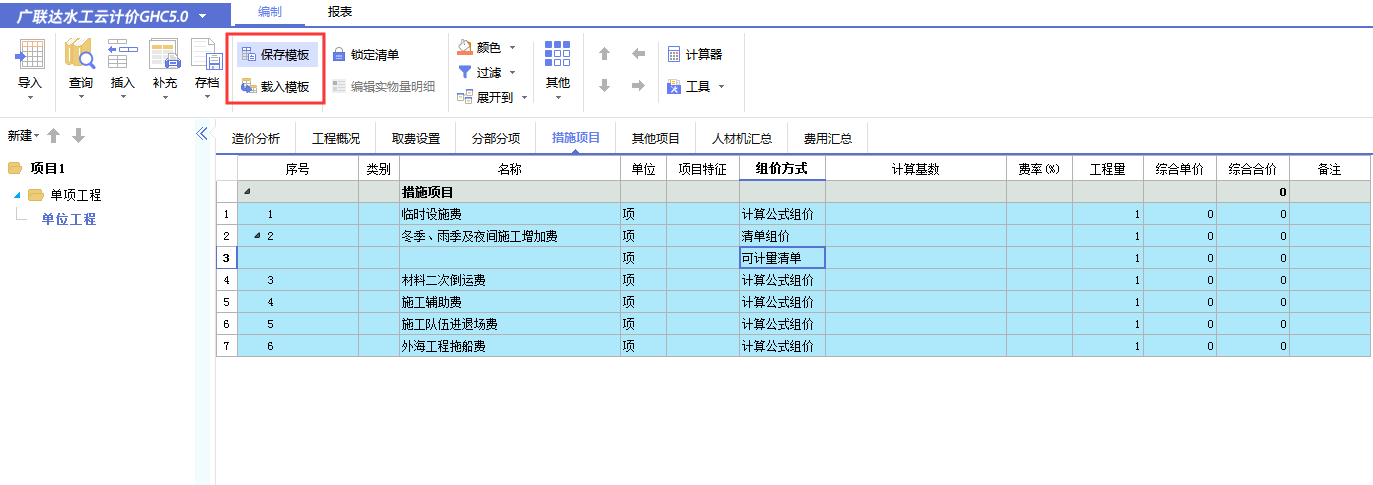
Task: Collapse the 单项工程 tree node triangle
Action: point(17,194)
